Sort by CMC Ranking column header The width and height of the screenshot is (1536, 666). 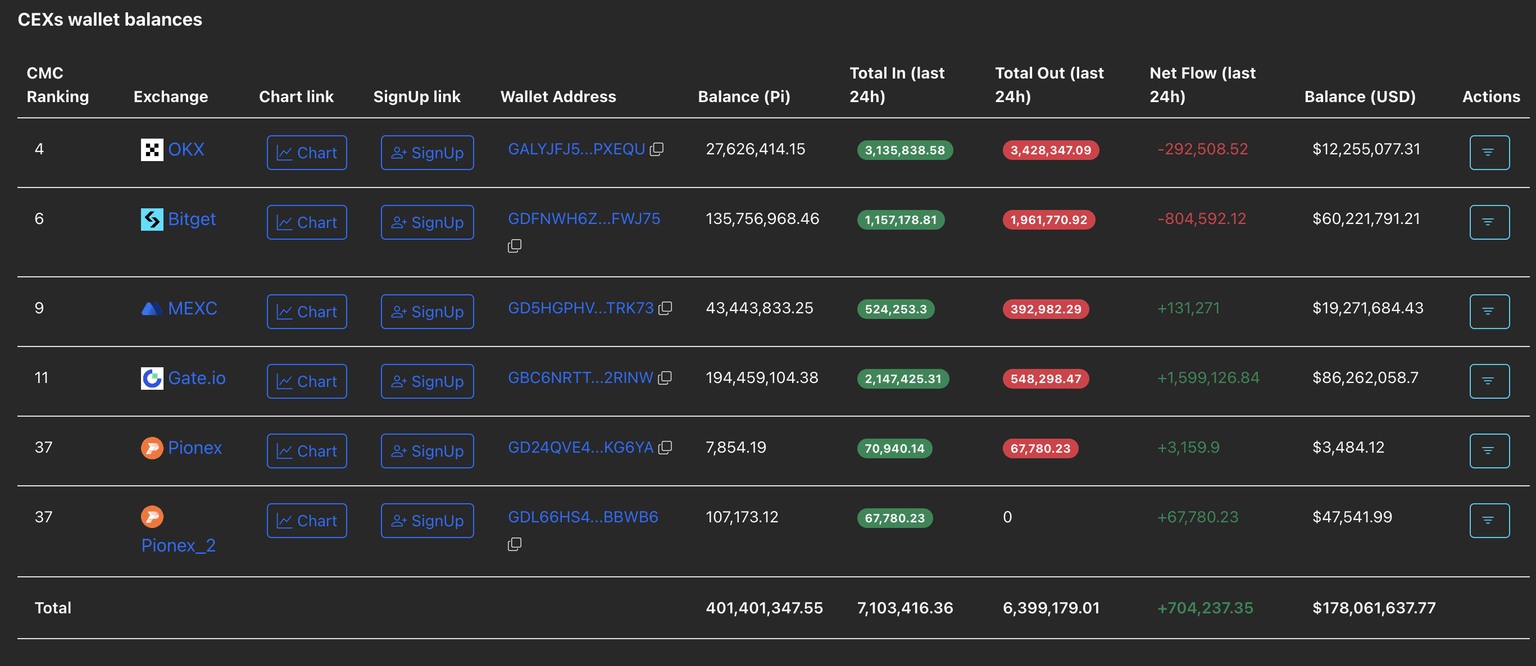58,85
